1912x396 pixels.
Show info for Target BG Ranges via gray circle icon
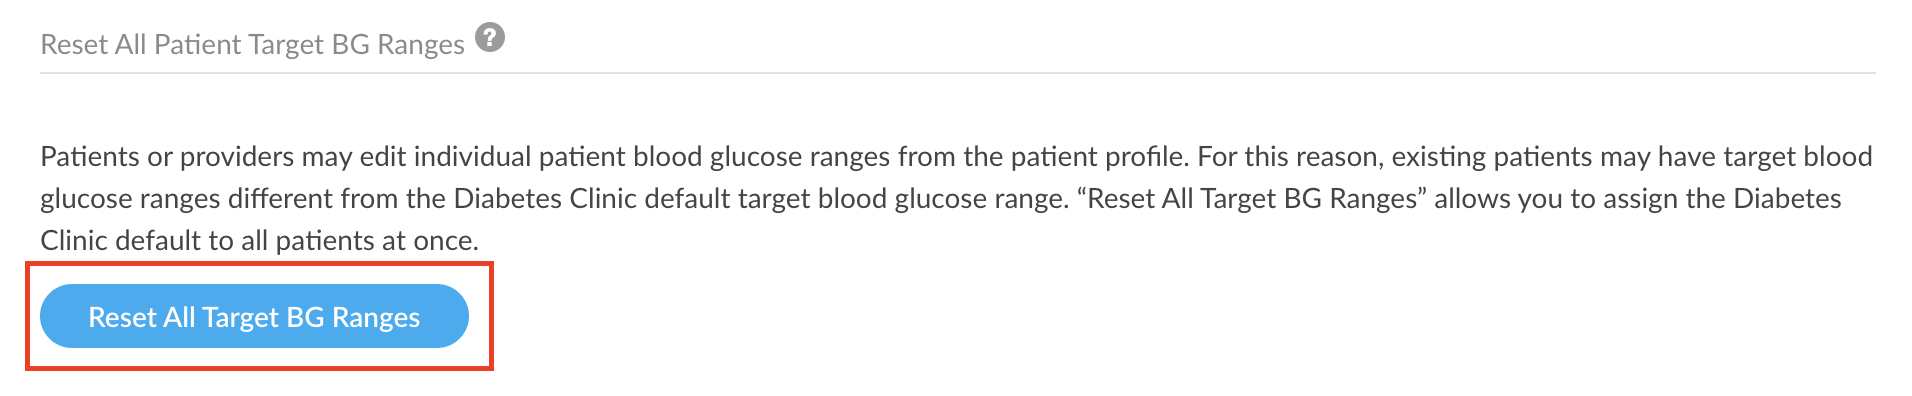click(x=489, y=38)
